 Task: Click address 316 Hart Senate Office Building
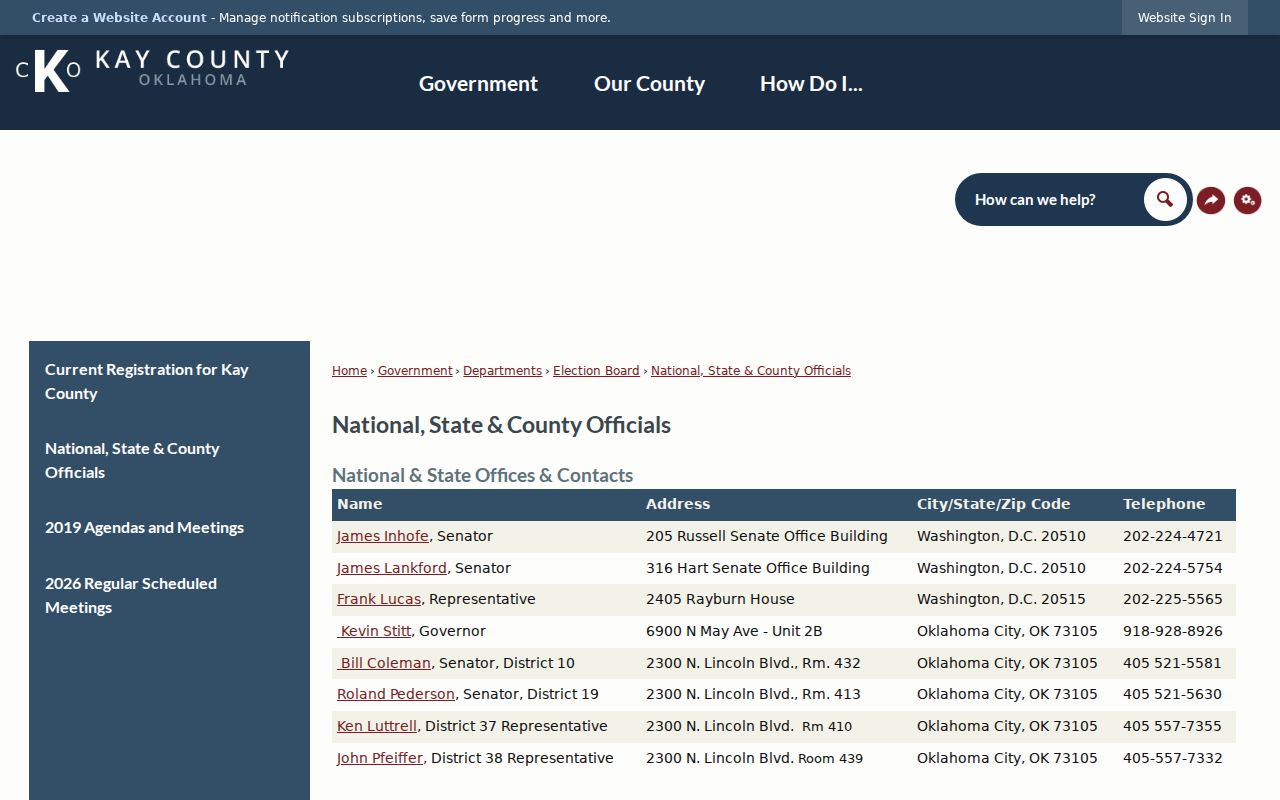[x=758, y=568]
